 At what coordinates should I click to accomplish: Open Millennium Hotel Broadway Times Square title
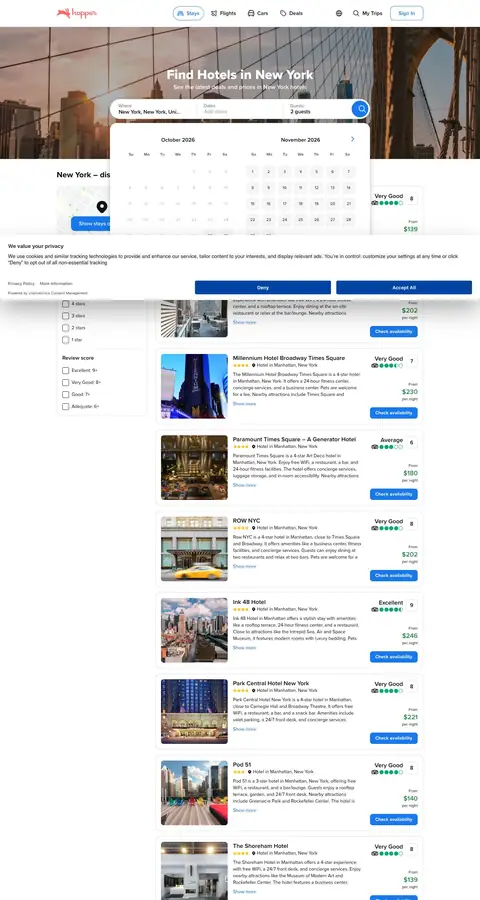point(289,358)
